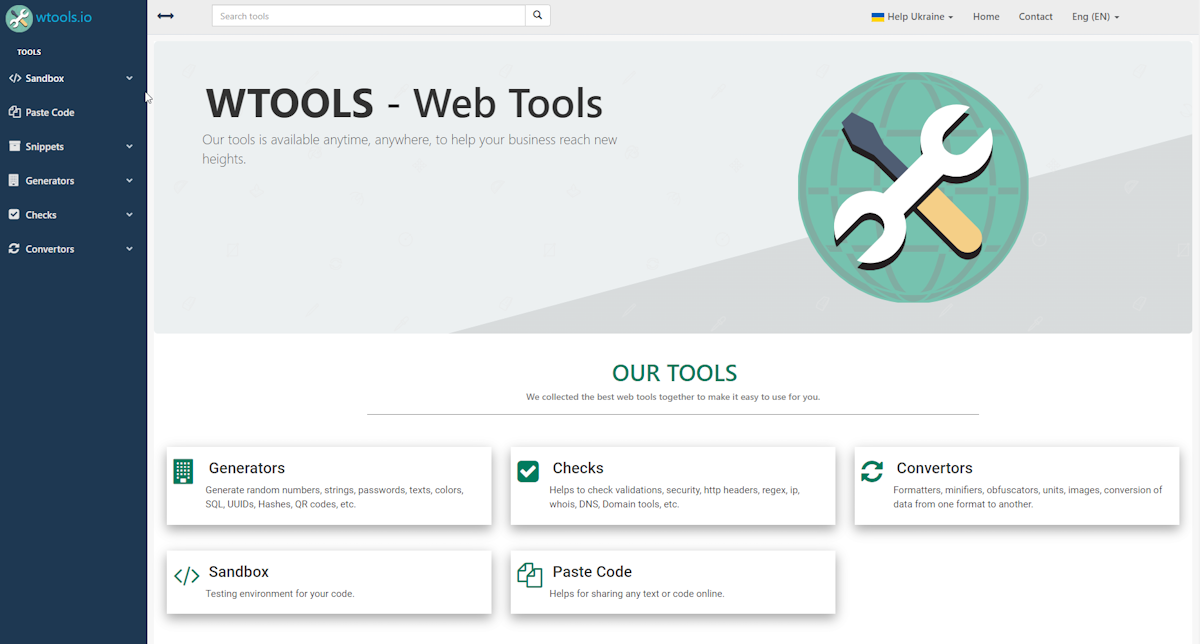Expand the Checks sidebar chevron
The width and height of the screenshot is (1200, 644).
[x=129, y=215]
